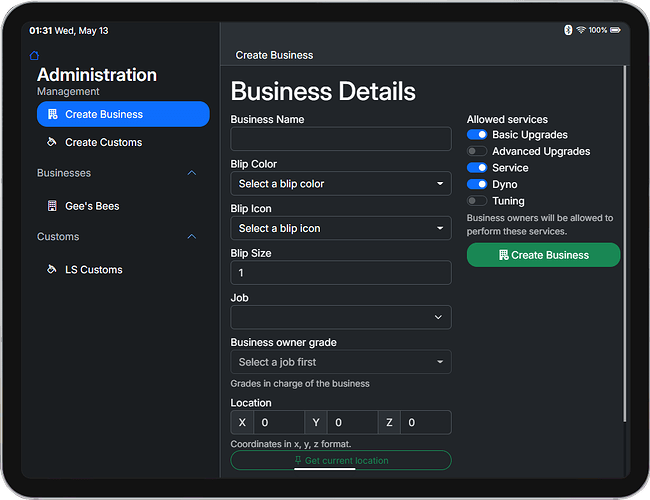Collapse the Businesses section chevron
The image size is (650, 500).
pyautogui.click(x=192, y=173)
